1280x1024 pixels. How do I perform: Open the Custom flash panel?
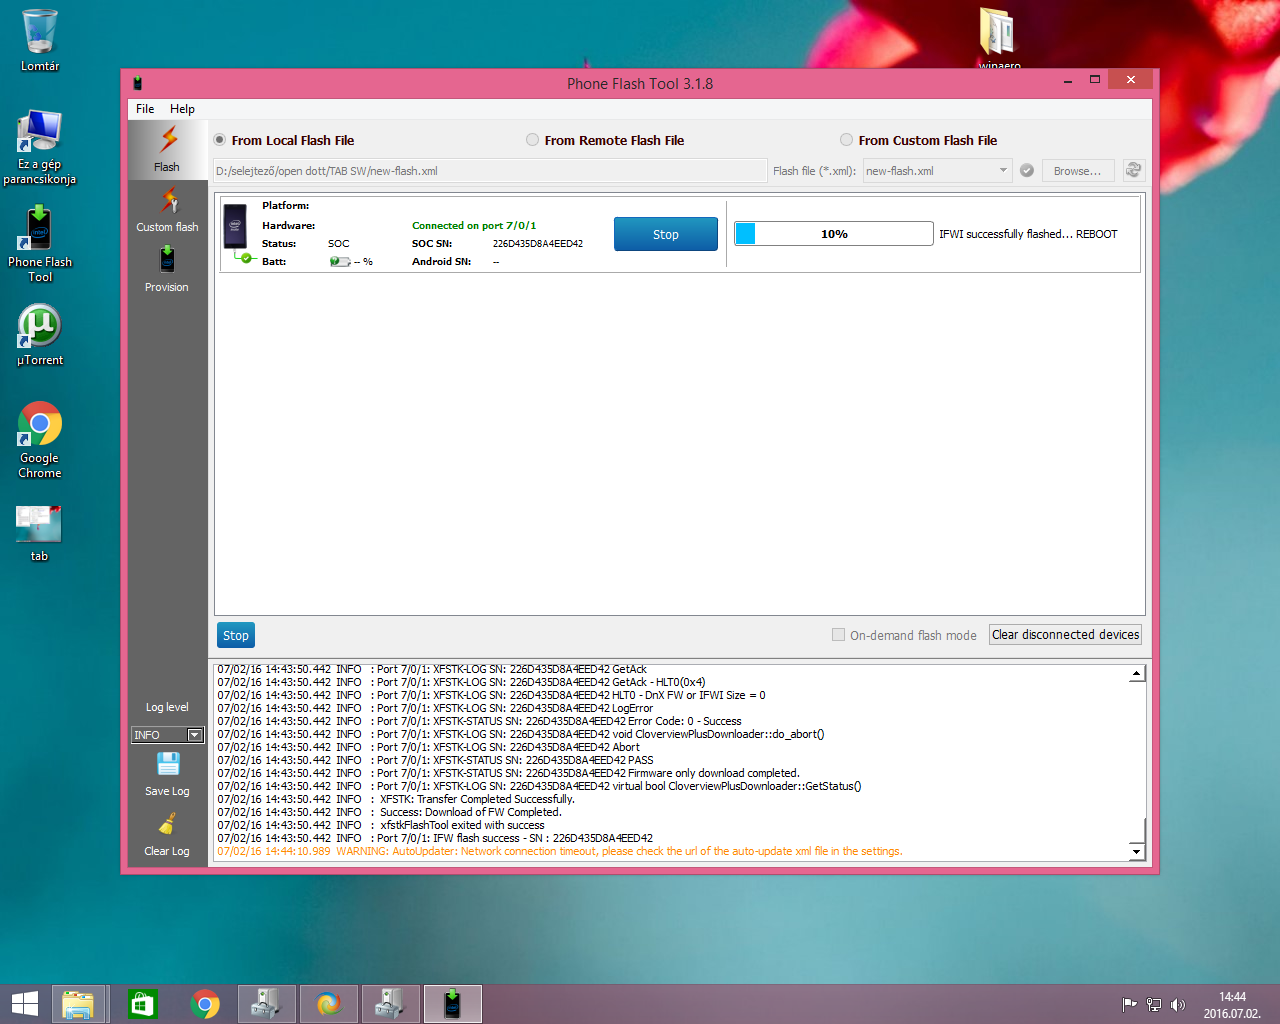click(167, 210)
